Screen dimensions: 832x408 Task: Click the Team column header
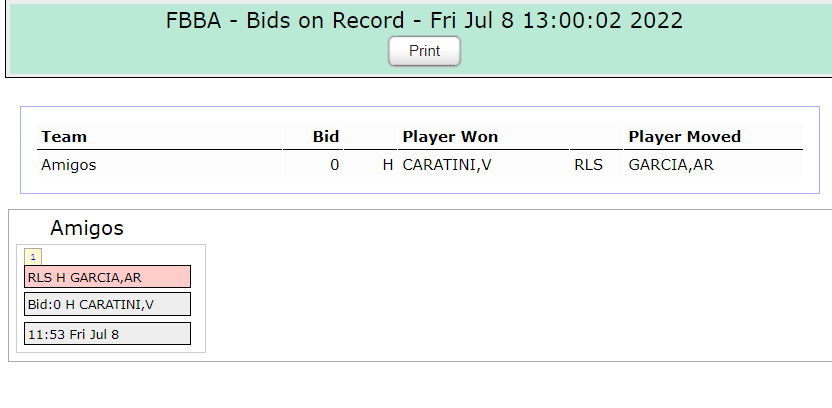(x=64, y=137)
